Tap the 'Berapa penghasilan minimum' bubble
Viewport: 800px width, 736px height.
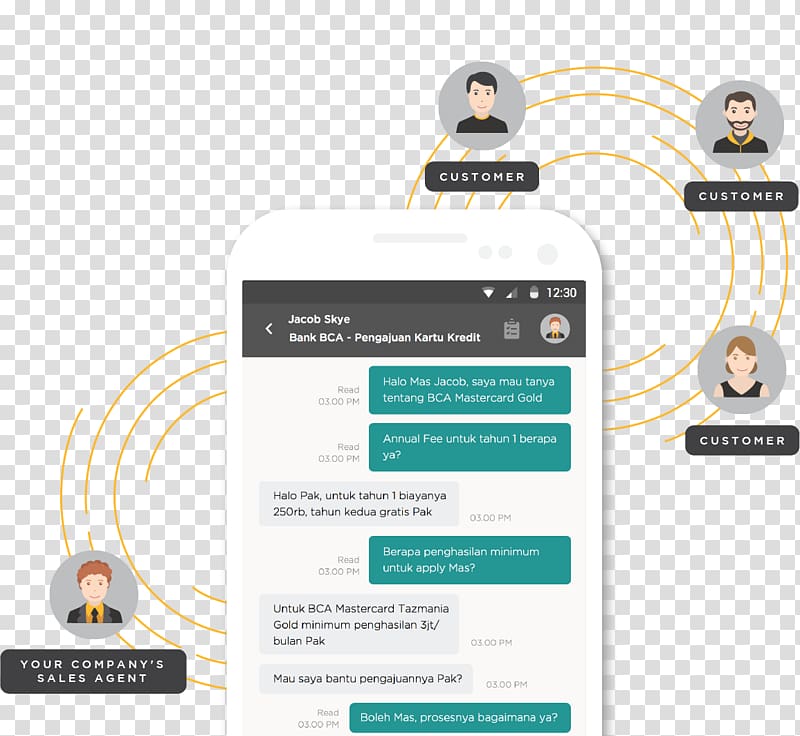pyautogui.click(x=469, y=560)
